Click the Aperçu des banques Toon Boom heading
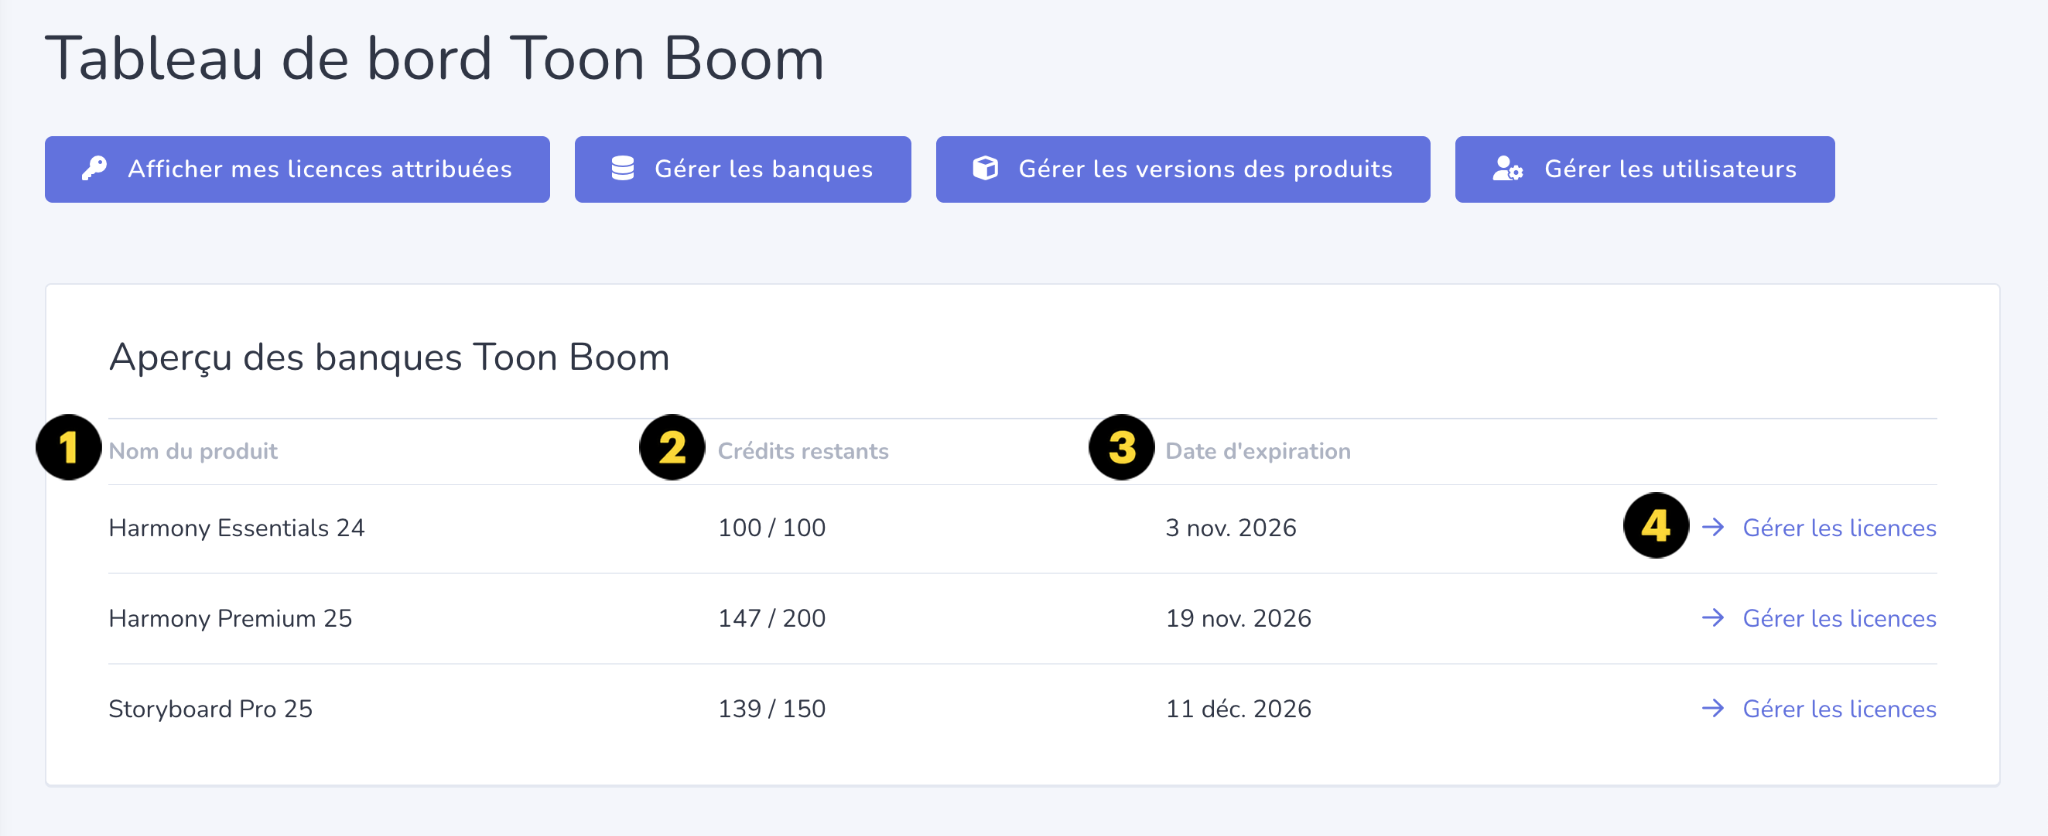2048x836 pixels. 389,358
